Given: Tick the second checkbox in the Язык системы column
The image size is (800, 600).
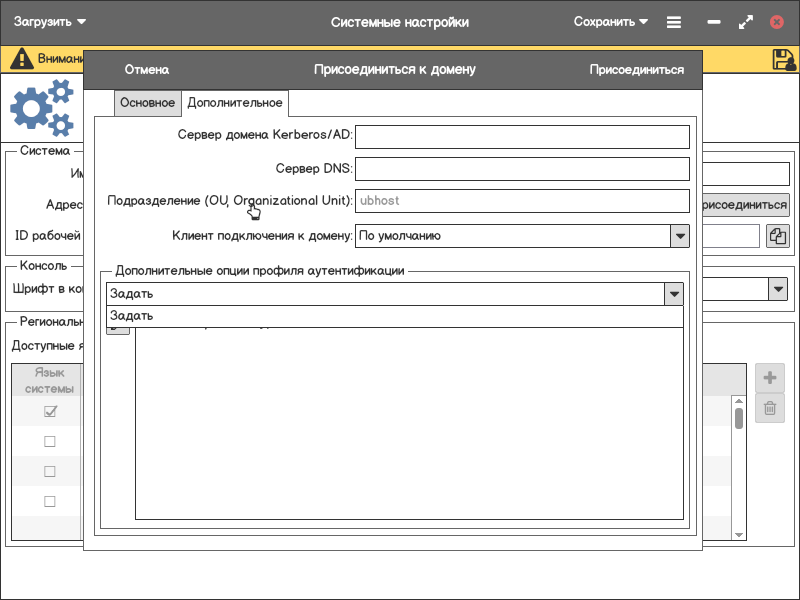Looking at the screenshot, I should (x=50, y=442).
